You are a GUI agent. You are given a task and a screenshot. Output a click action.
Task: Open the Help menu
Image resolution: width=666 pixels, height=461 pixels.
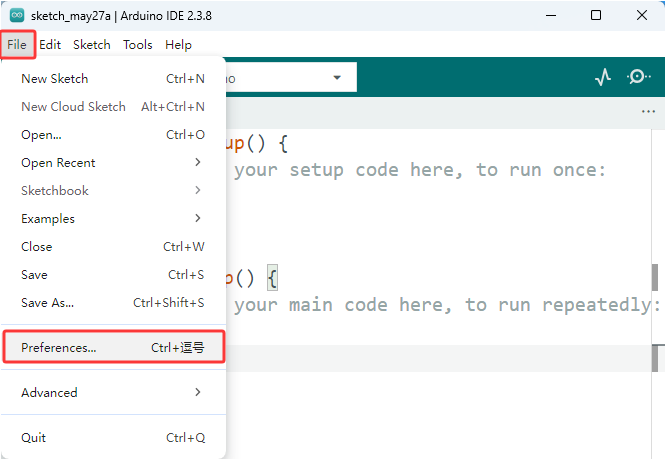click(x=178, y=45)
